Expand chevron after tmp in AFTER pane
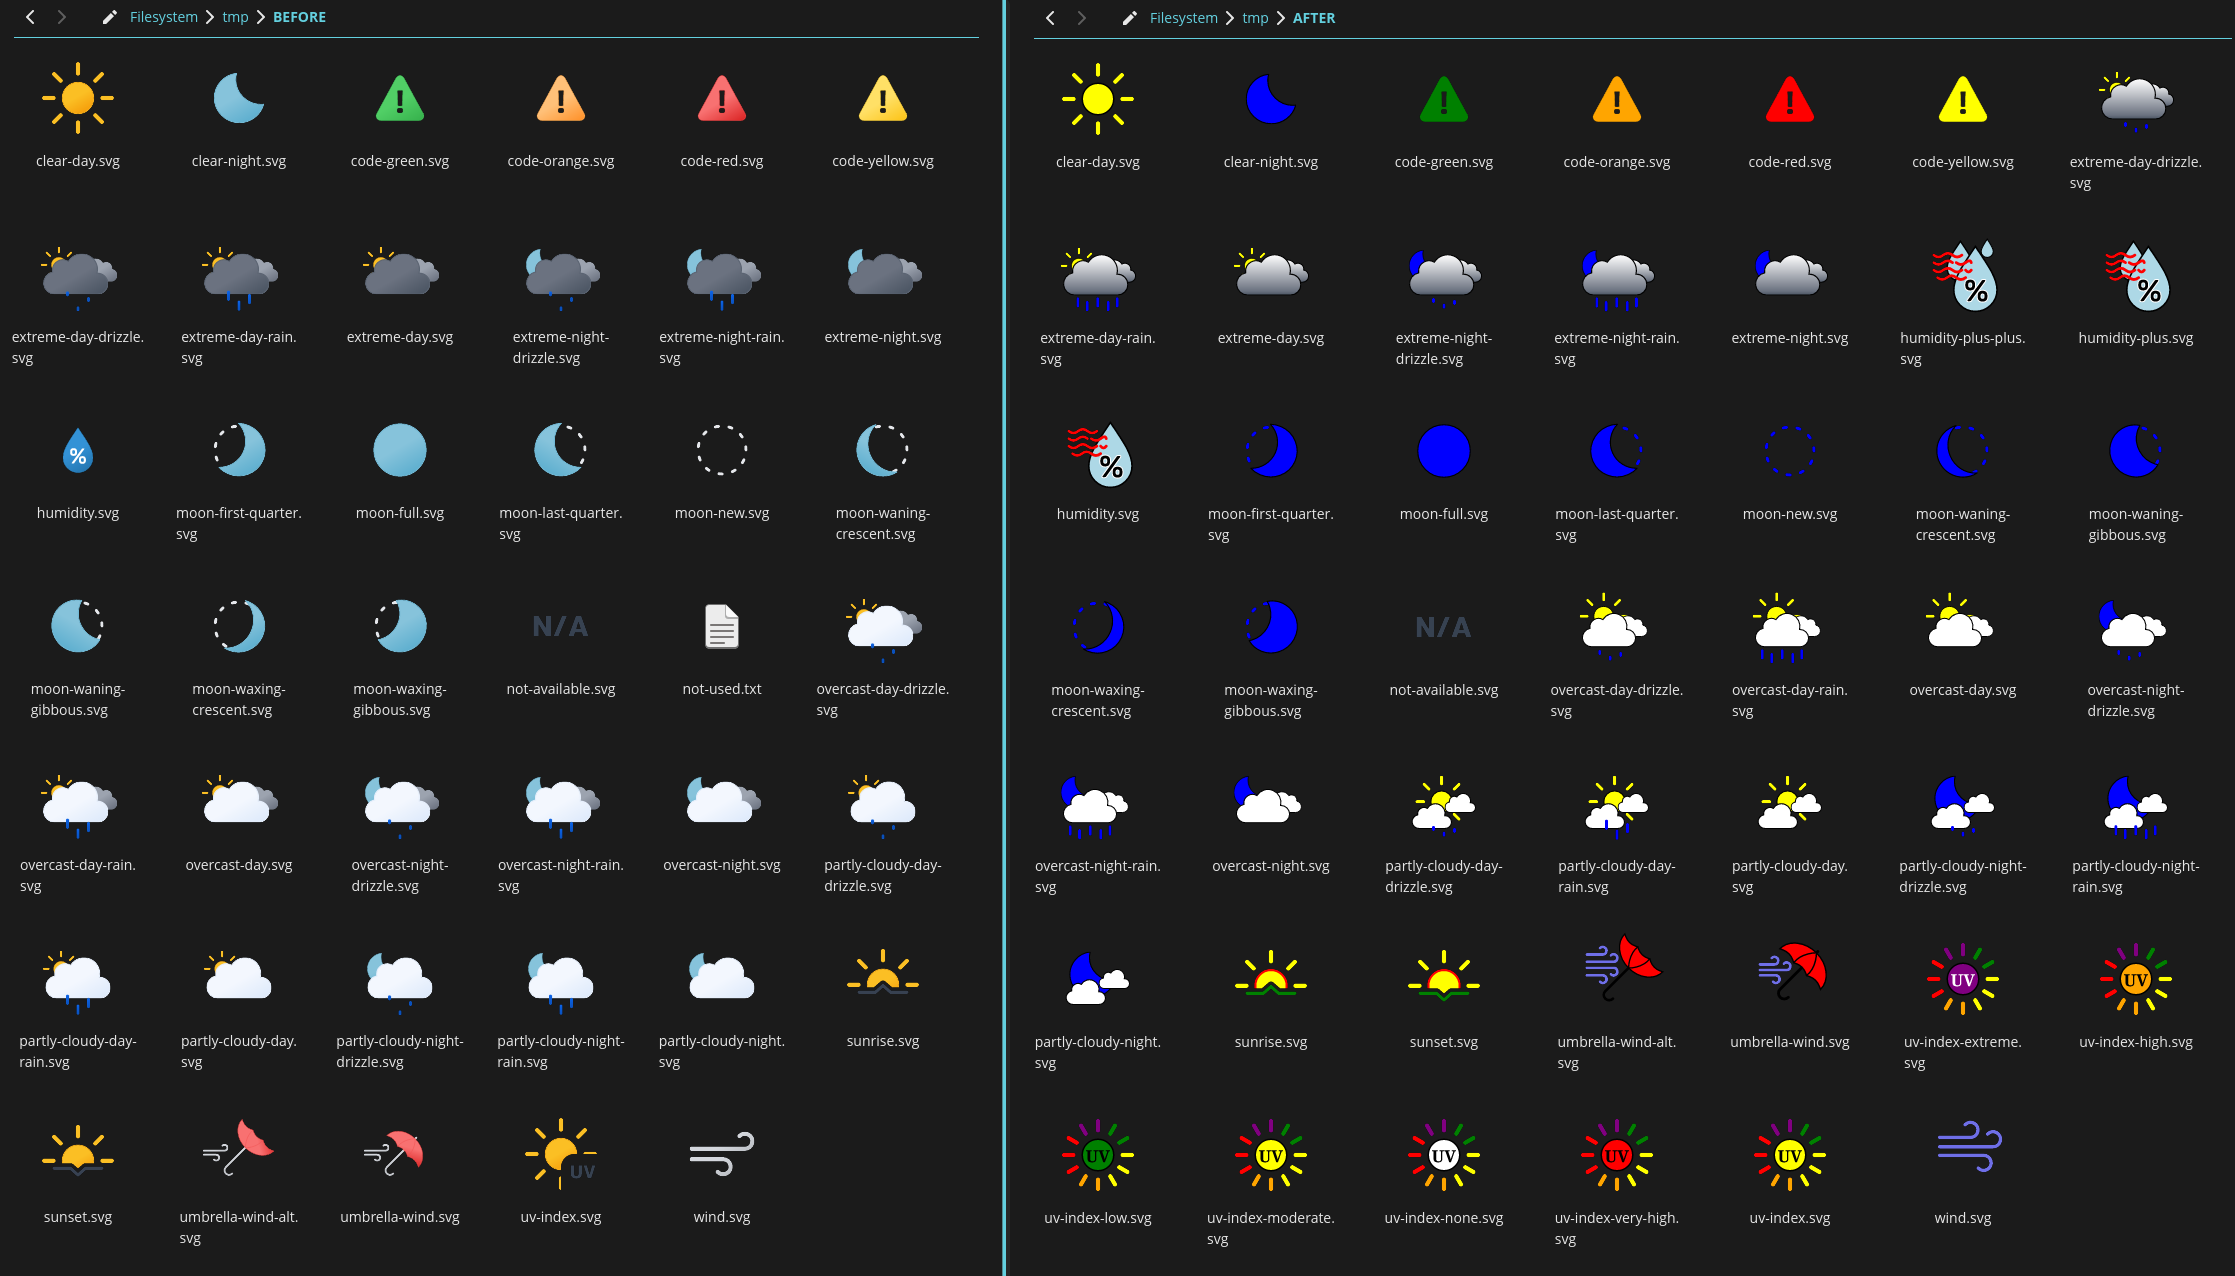The image size is (2235, 1276). tap(1281, 18)
